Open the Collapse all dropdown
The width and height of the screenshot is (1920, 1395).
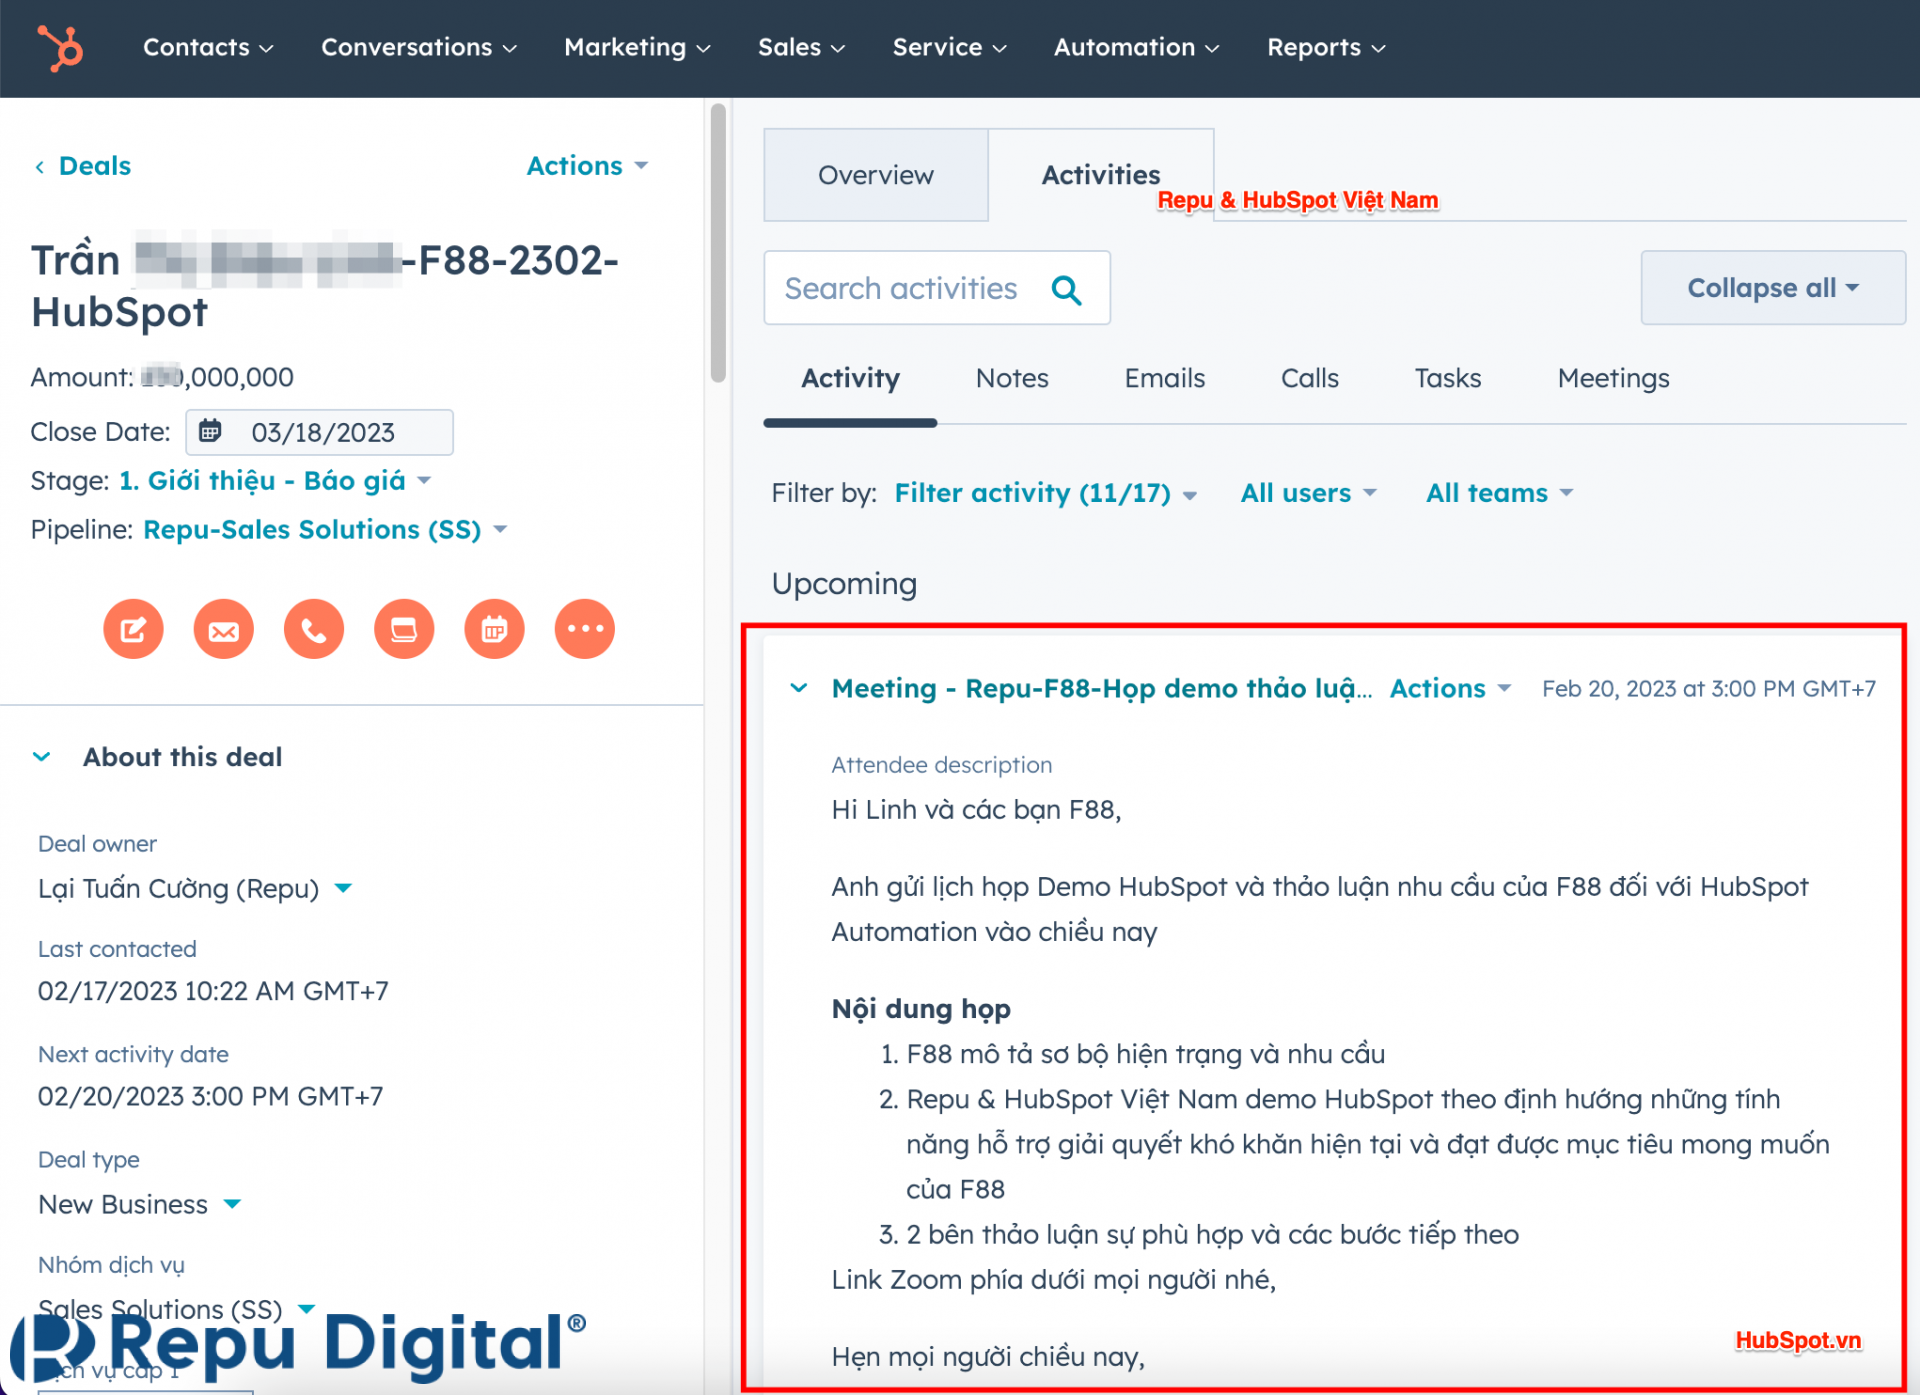pyautogui.click(x=1773, y=288)
